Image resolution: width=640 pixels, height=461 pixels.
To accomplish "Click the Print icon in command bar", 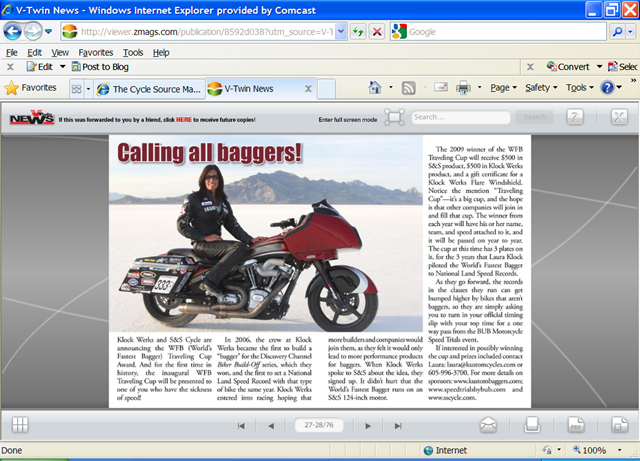I will (x=463, y=88).
